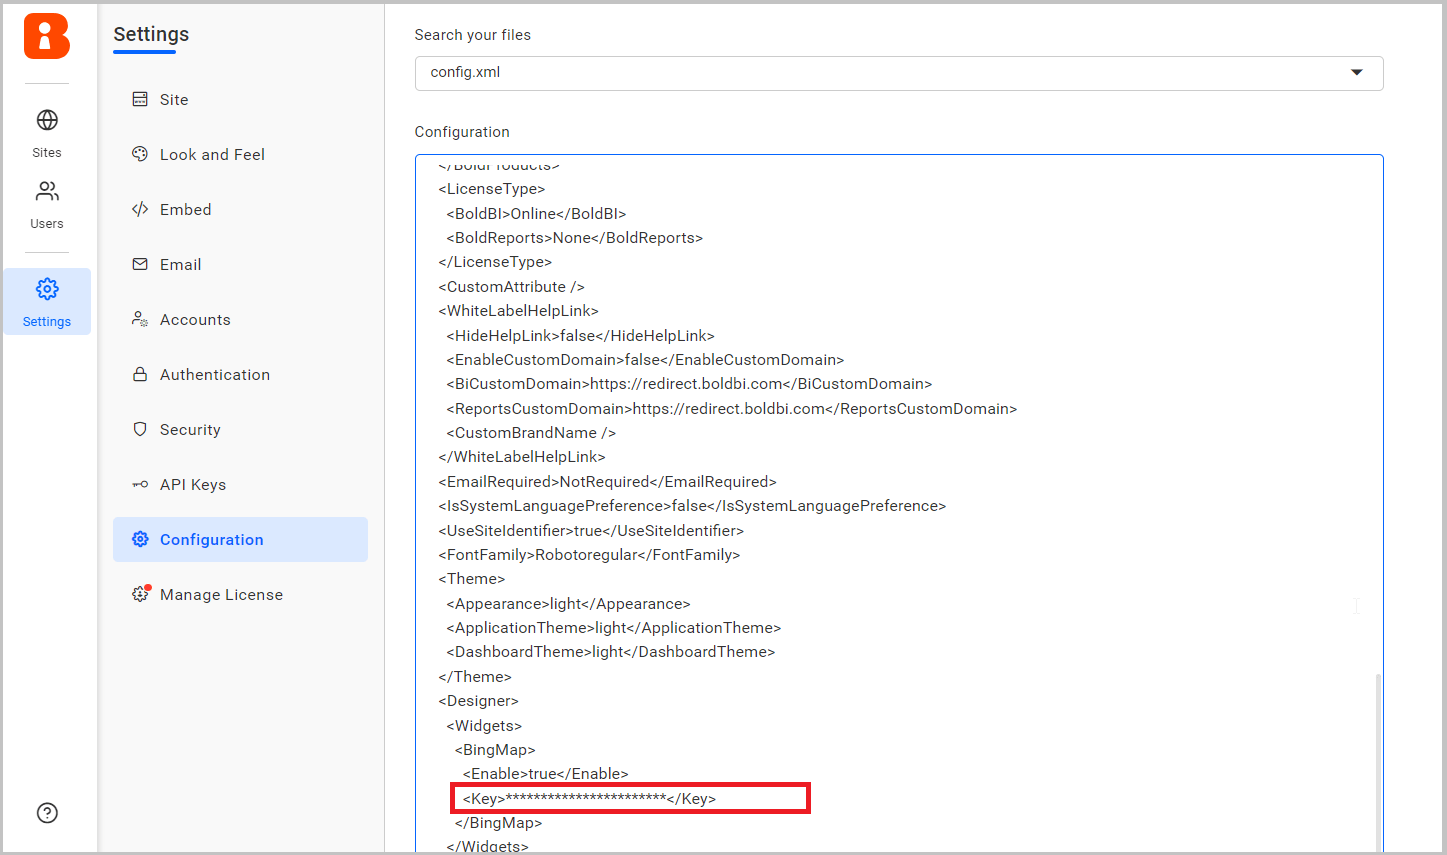Open the API Keys key icon

coord(140,484)
